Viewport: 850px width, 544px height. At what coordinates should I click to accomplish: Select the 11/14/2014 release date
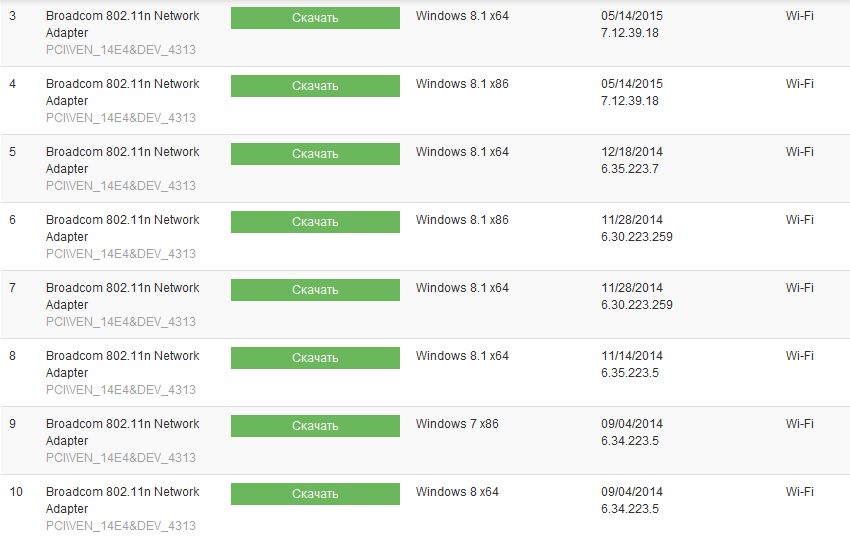[632, 356]
